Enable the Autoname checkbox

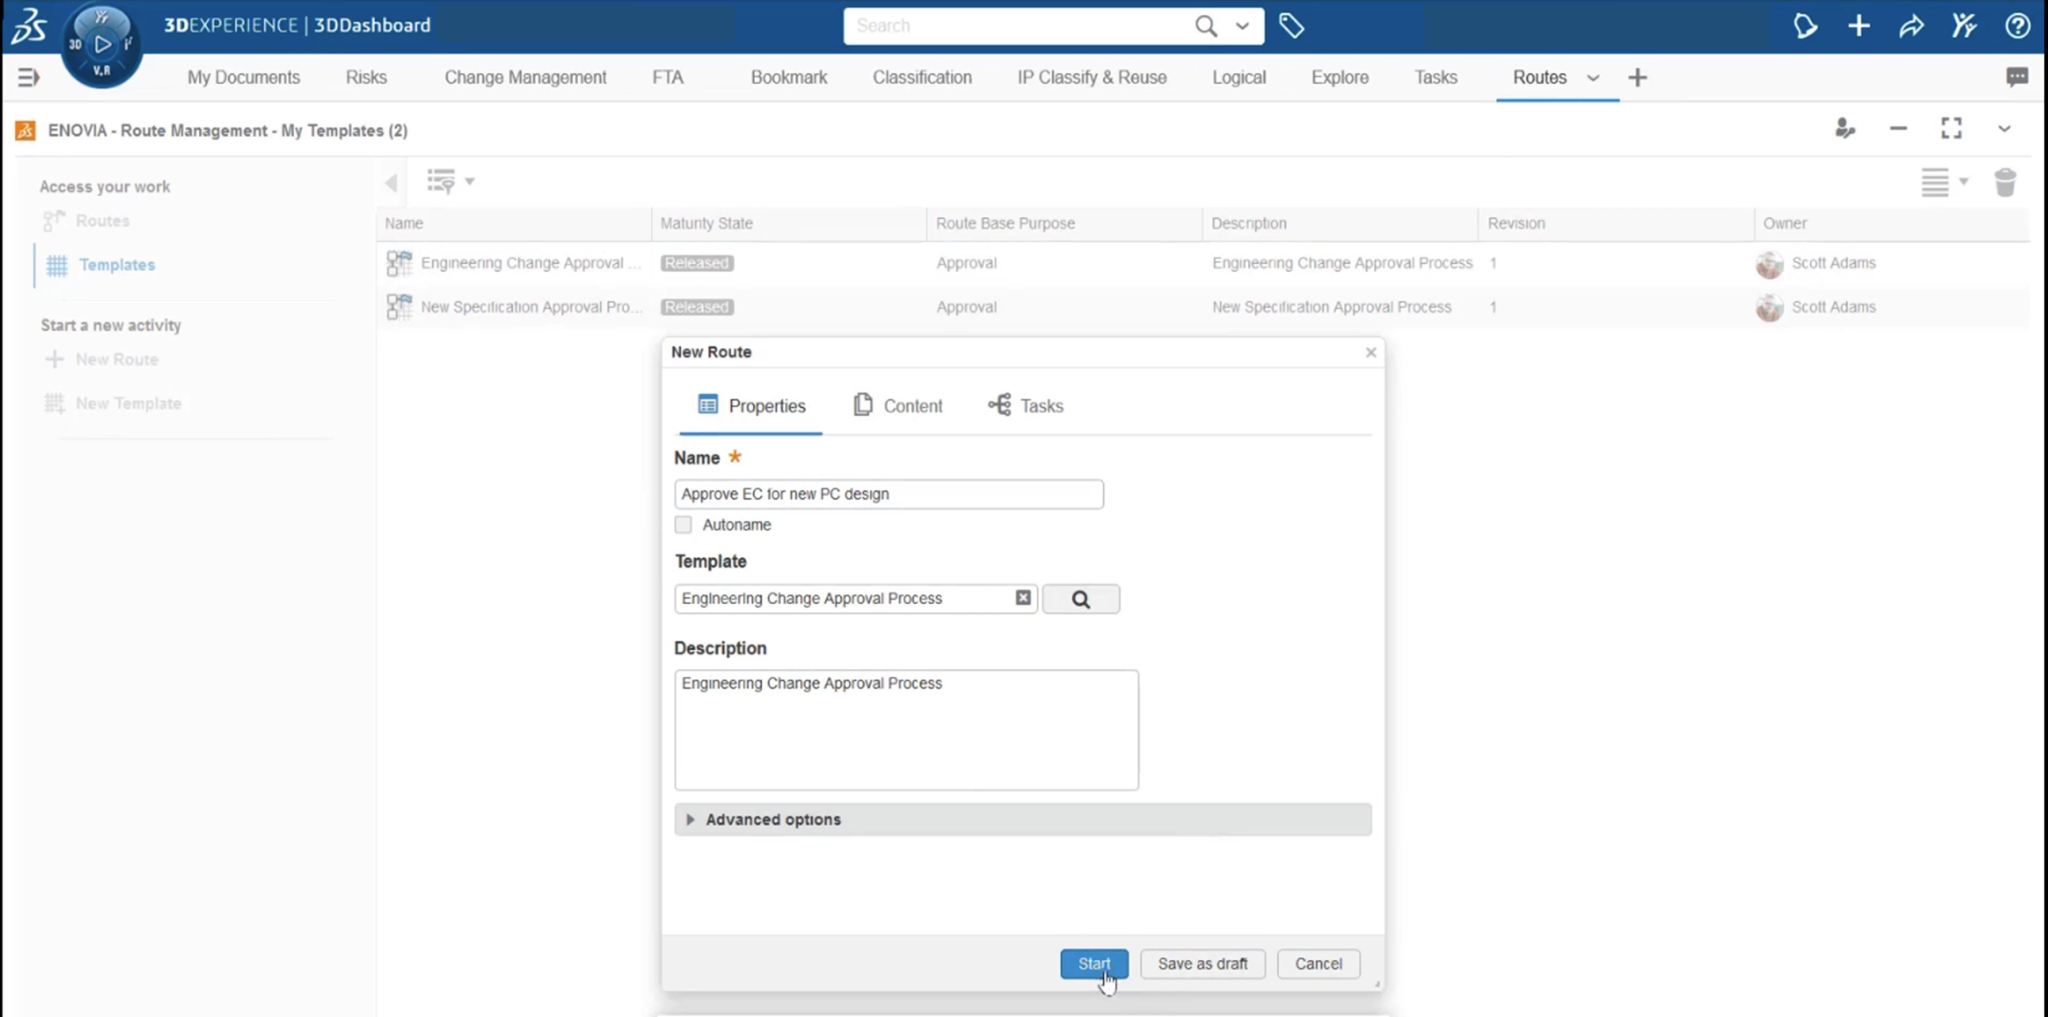(x=683, y=524)
